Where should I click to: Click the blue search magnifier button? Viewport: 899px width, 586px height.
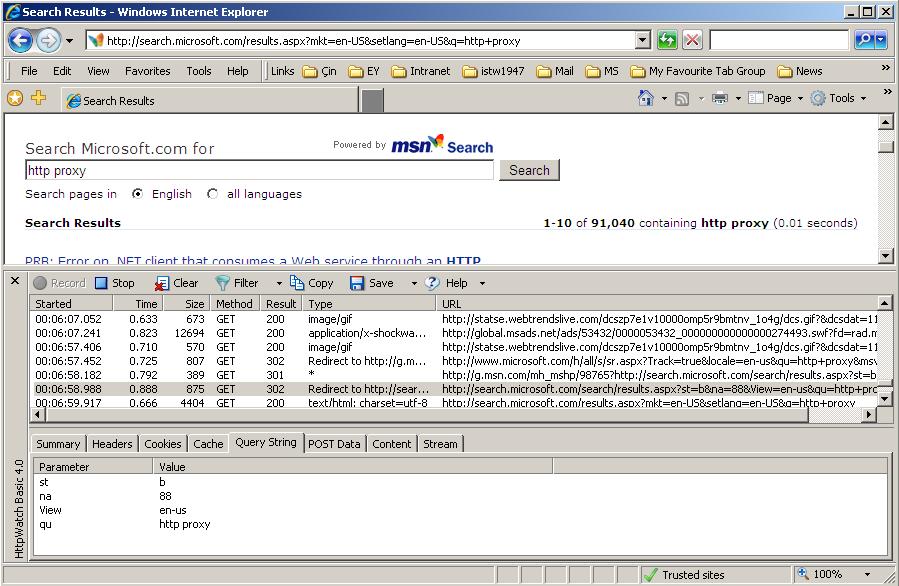[x=863, y=40]
